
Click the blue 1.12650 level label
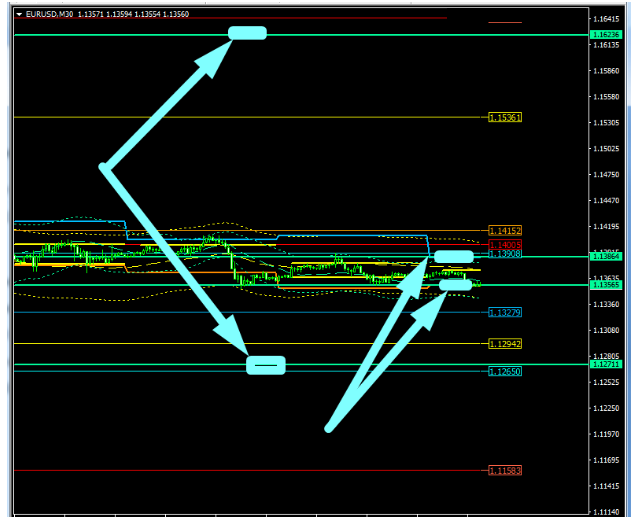coord(504,371)
